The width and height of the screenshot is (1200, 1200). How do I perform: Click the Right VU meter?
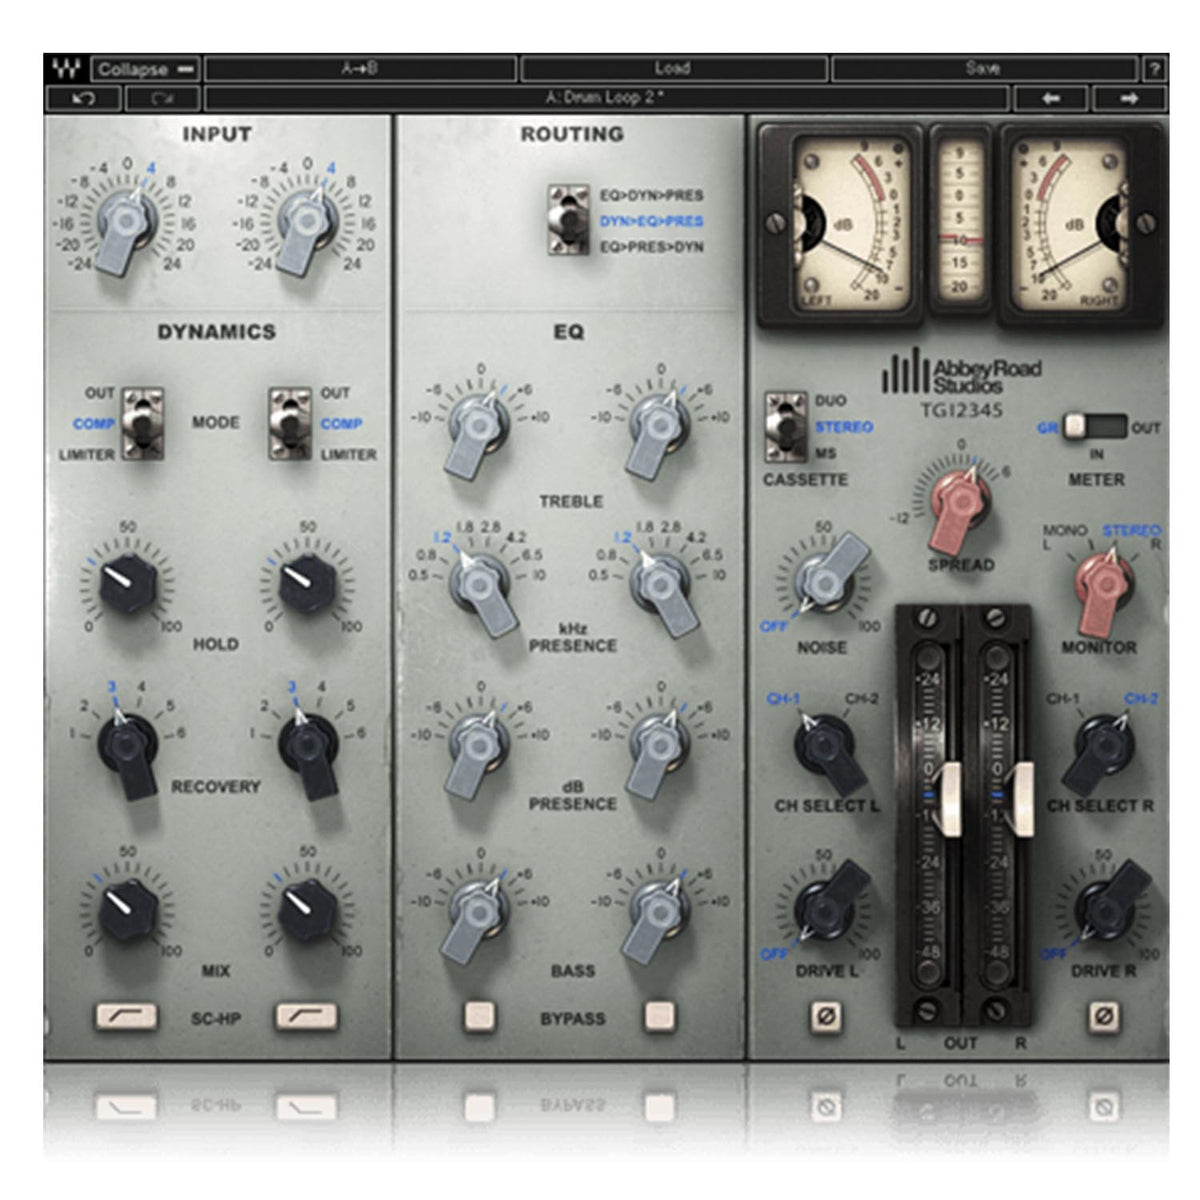point(1080,225)
